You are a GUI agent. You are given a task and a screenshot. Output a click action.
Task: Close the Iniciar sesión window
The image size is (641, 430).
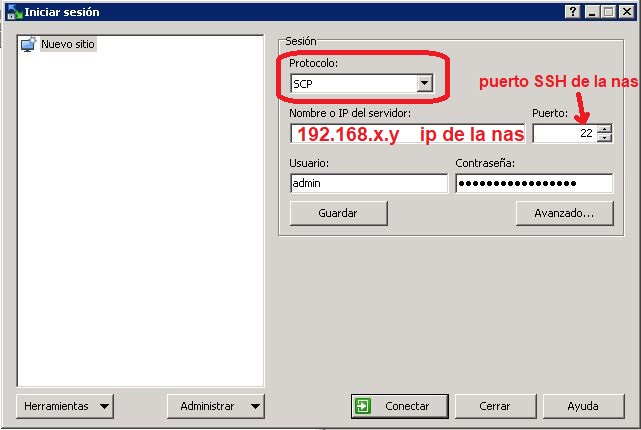pyautogui.click(x=627, y=11)
